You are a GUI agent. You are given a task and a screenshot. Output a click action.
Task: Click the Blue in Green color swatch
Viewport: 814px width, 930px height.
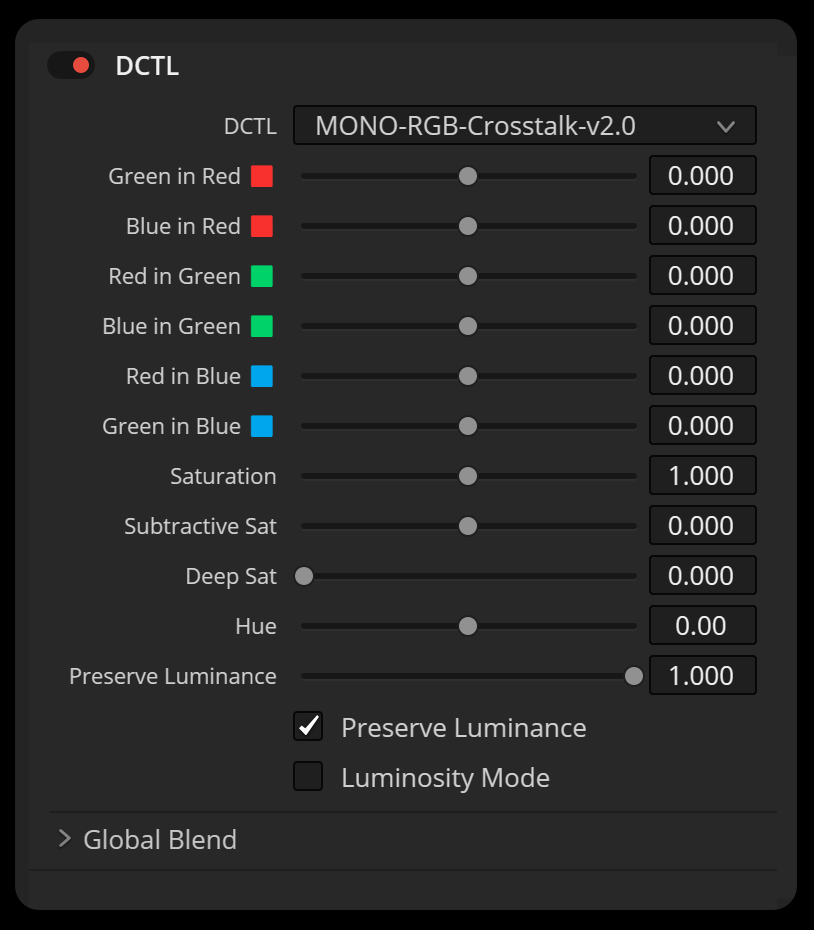tap(262, 327)
